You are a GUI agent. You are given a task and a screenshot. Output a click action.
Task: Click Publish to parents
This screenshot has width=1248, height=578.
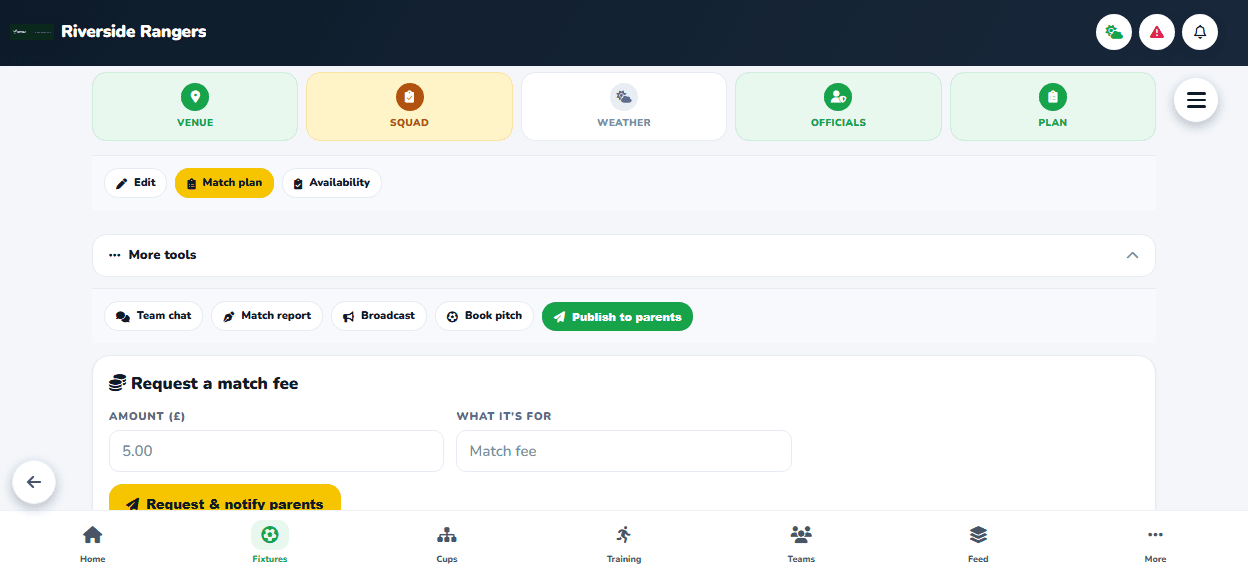coord(617,317)
